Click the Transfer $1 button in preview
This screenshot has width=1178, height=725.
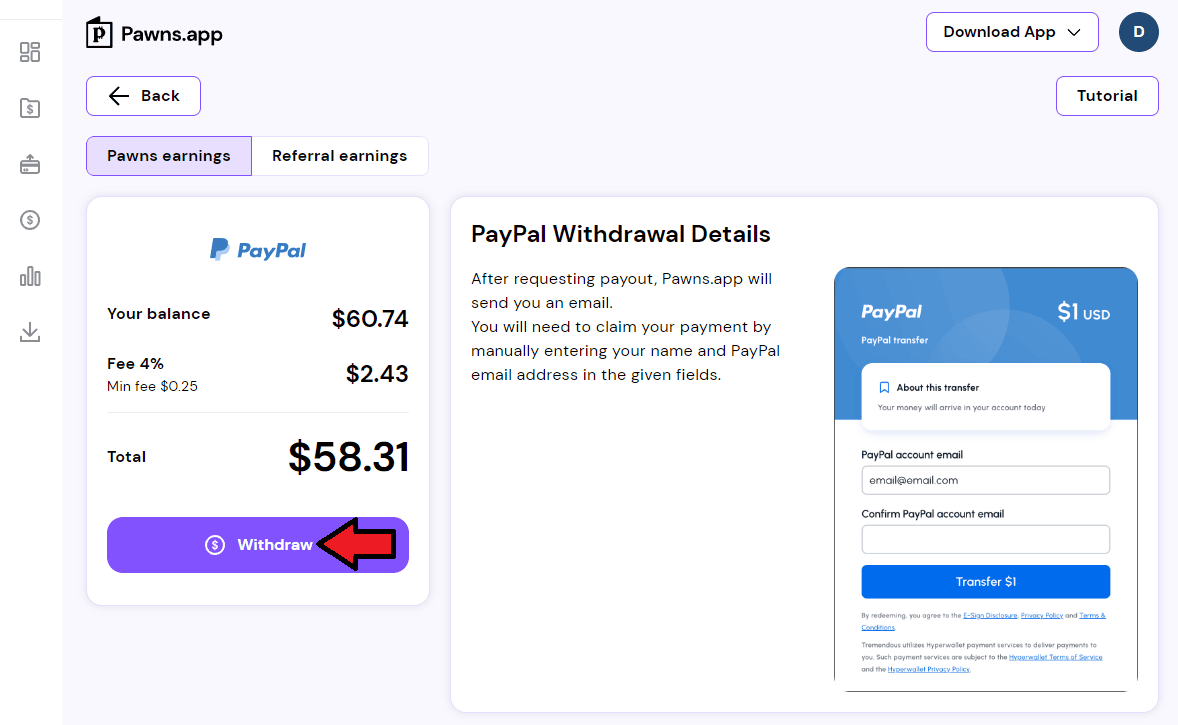click(985, 581)
